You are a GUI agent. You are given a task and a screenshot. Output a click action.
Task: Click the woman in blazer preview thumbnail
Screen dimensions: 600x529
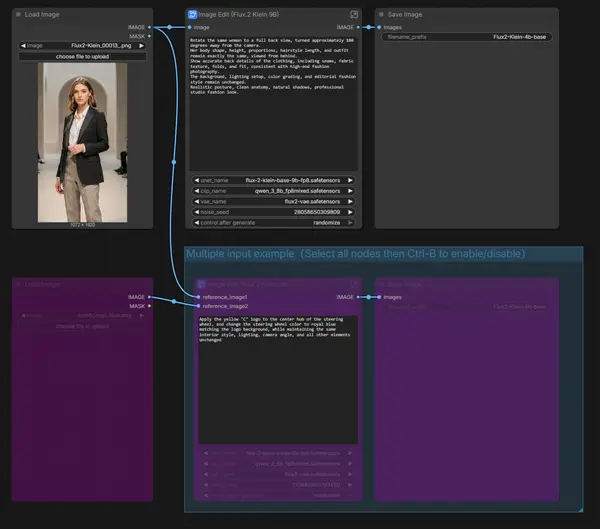(x=82, y=142)
